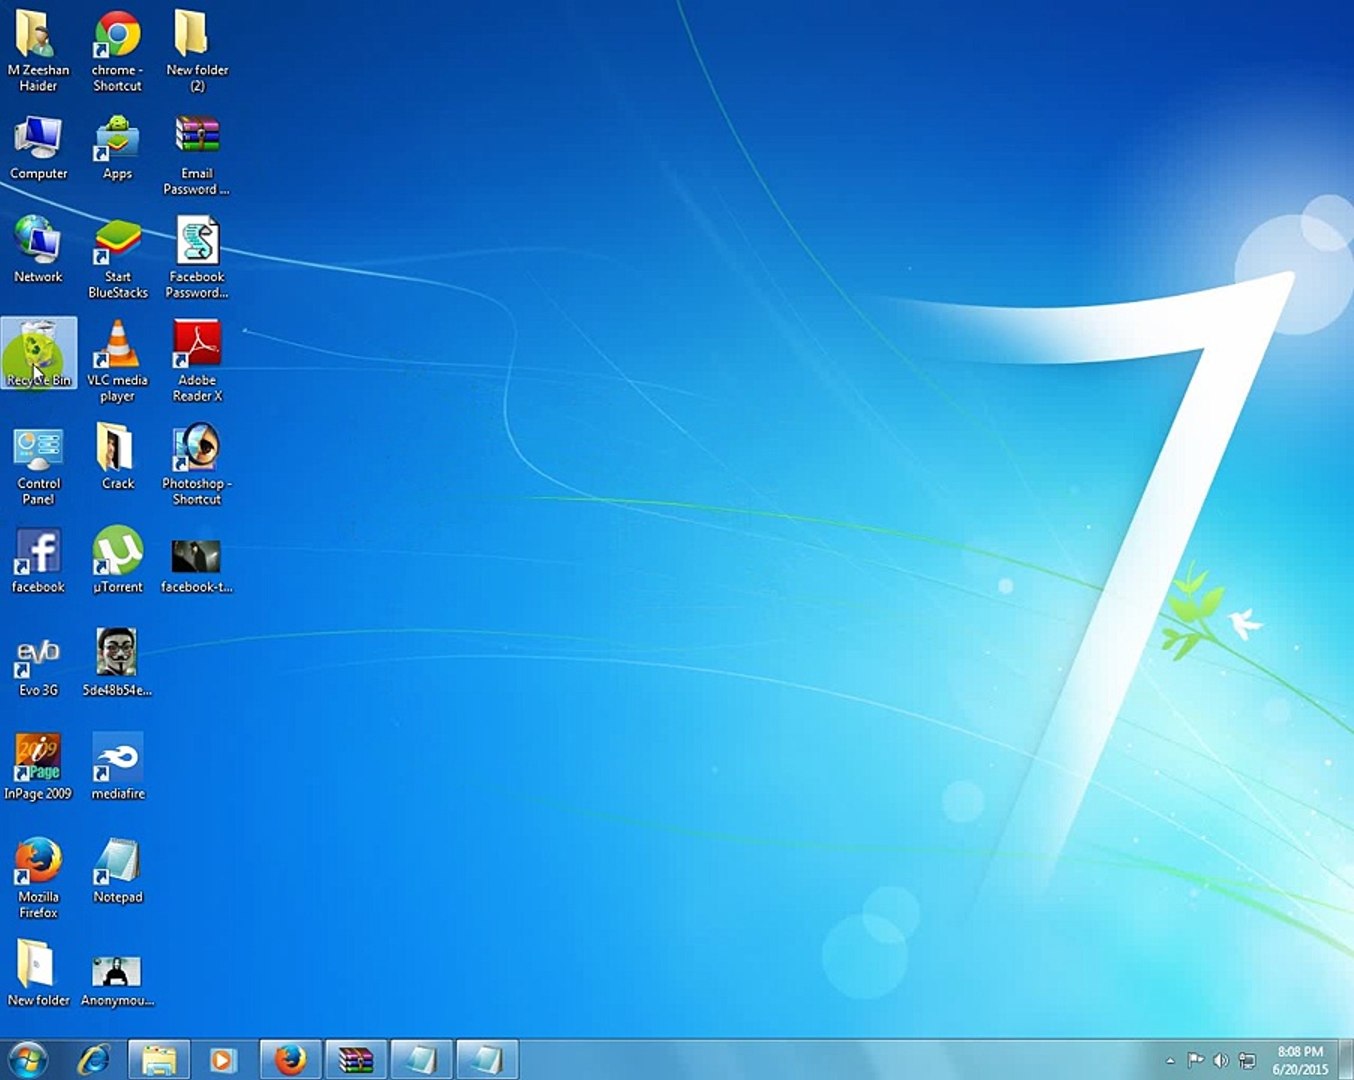
Task: Click the volume speaker tray icon
Action: 1220,1060
